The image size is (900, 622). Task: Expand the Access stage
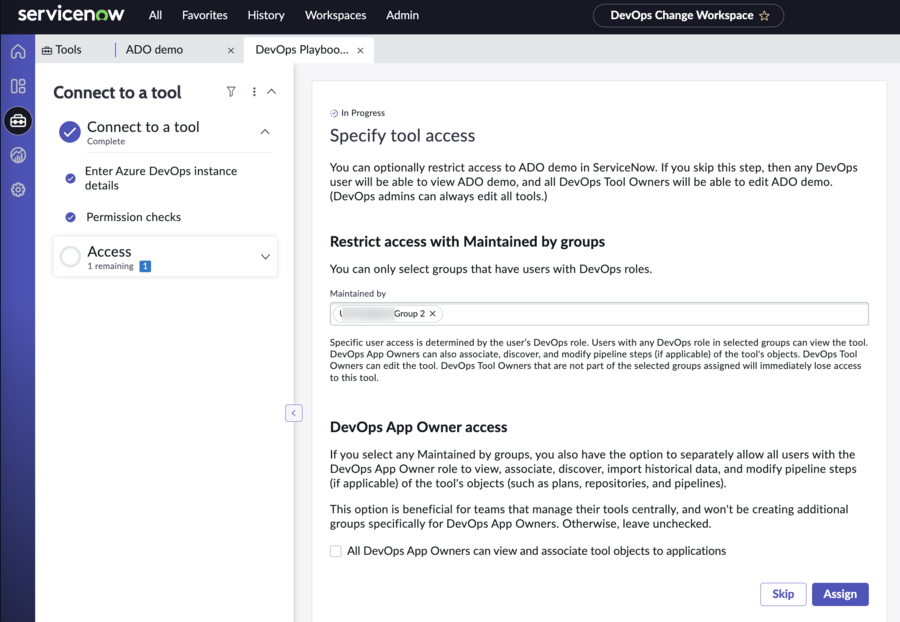265,256
